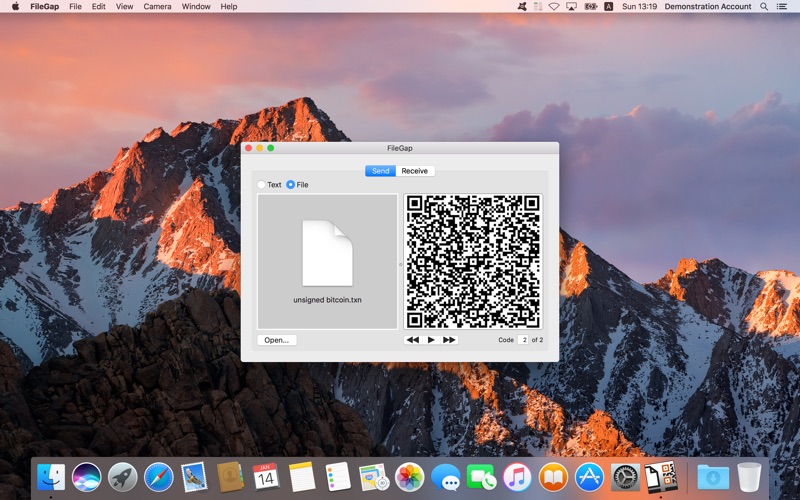Screen dimensions: 800x500
Task: Open App Store in the Dock
Action: point(589,477)
